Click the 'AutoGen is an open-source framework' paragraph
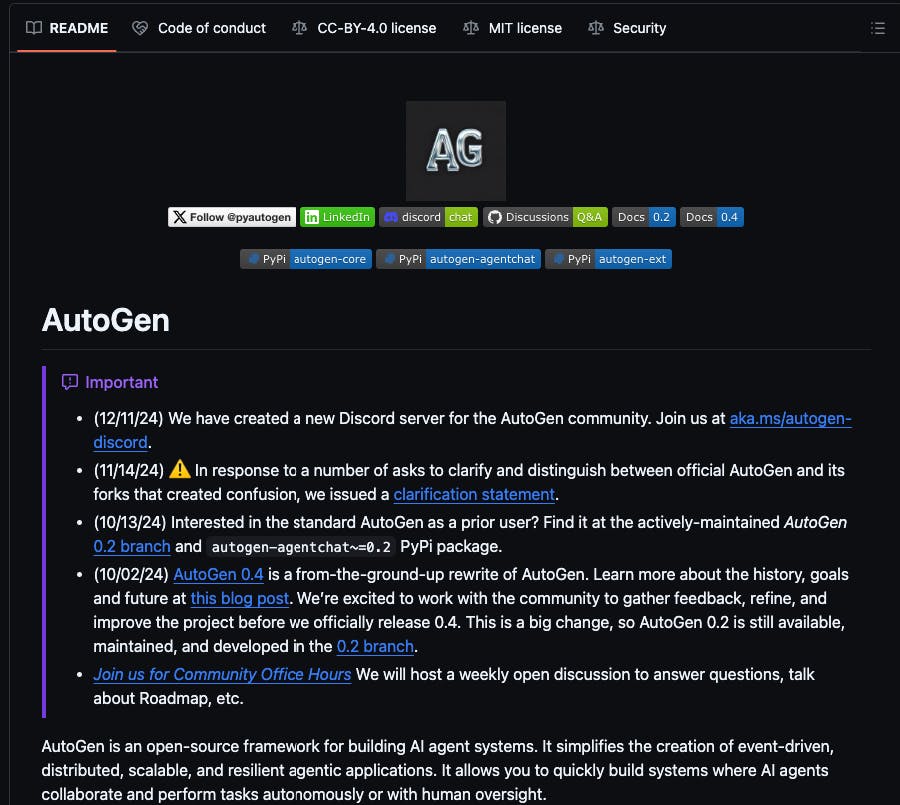 [x=437, y=771]
